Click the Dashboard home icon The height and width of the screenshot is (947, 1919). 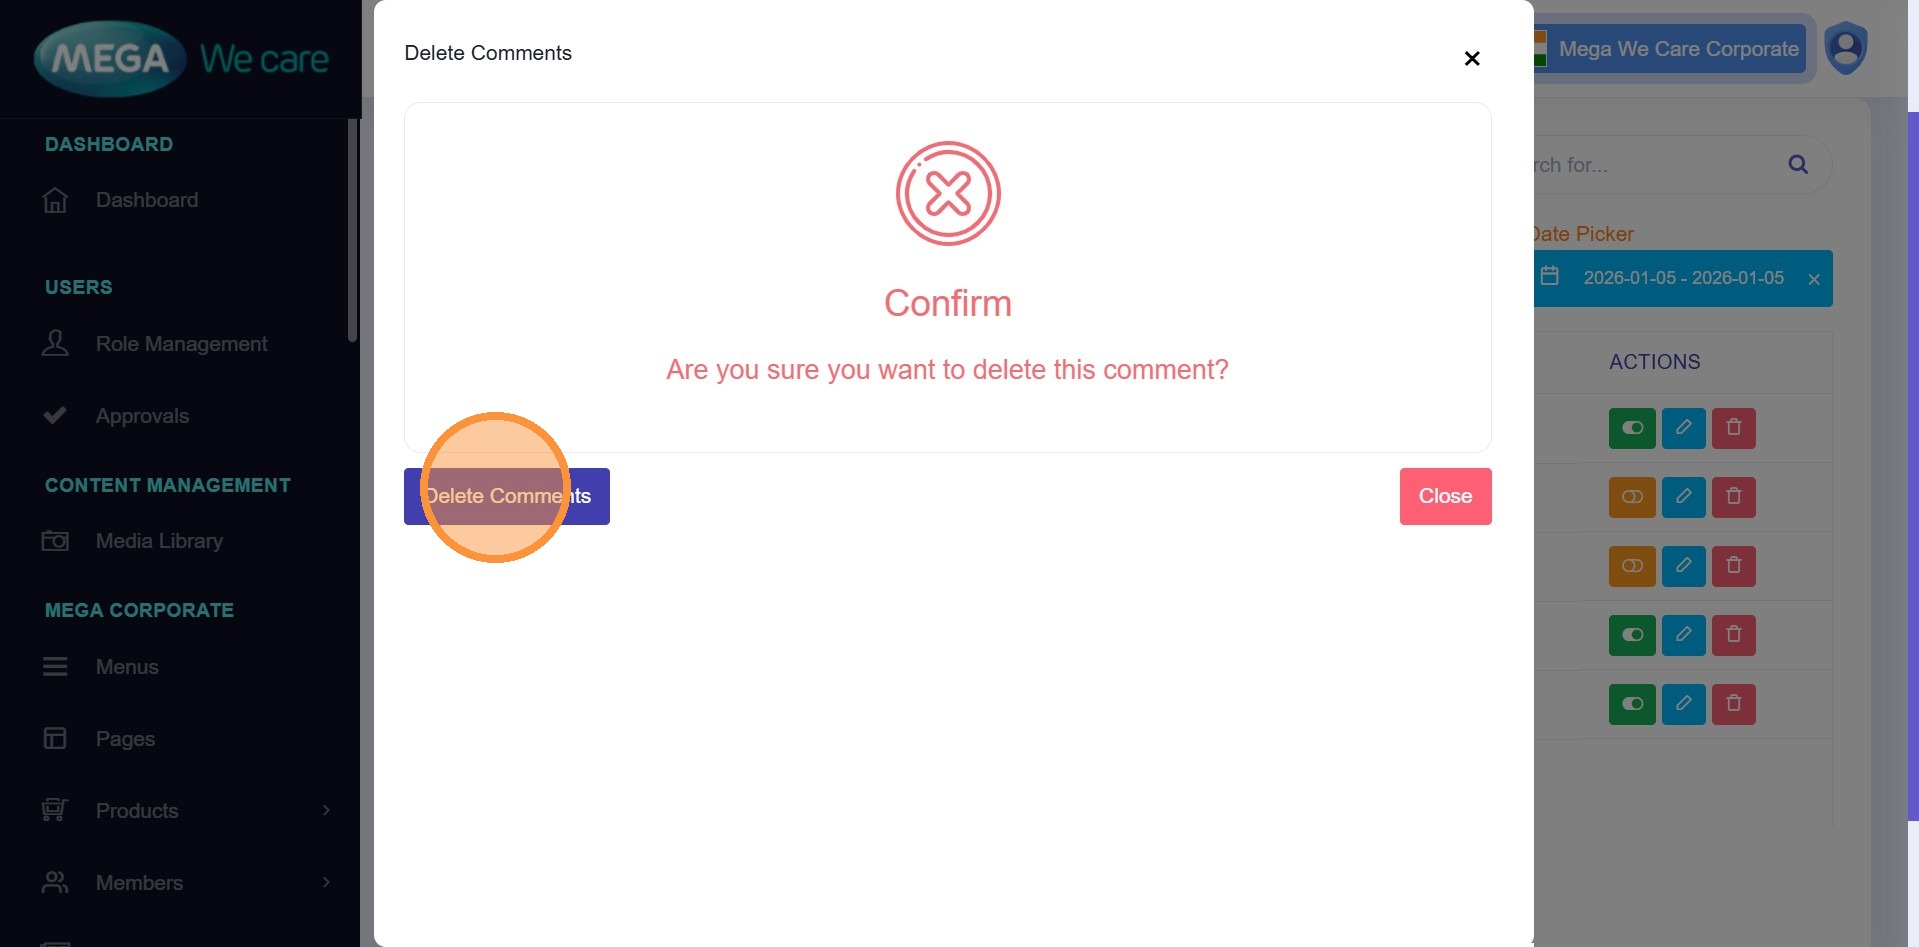coord(55,200)
